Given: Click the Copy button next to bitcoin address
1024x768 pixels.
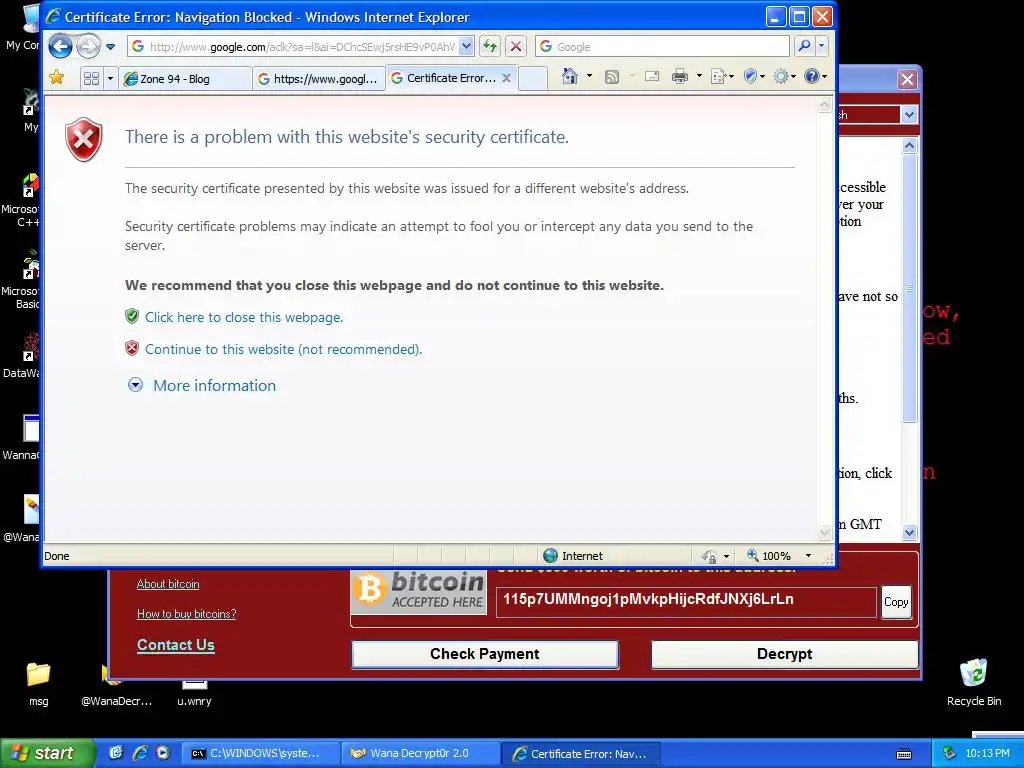Looking at the screenshot, I should coord(896,602).
